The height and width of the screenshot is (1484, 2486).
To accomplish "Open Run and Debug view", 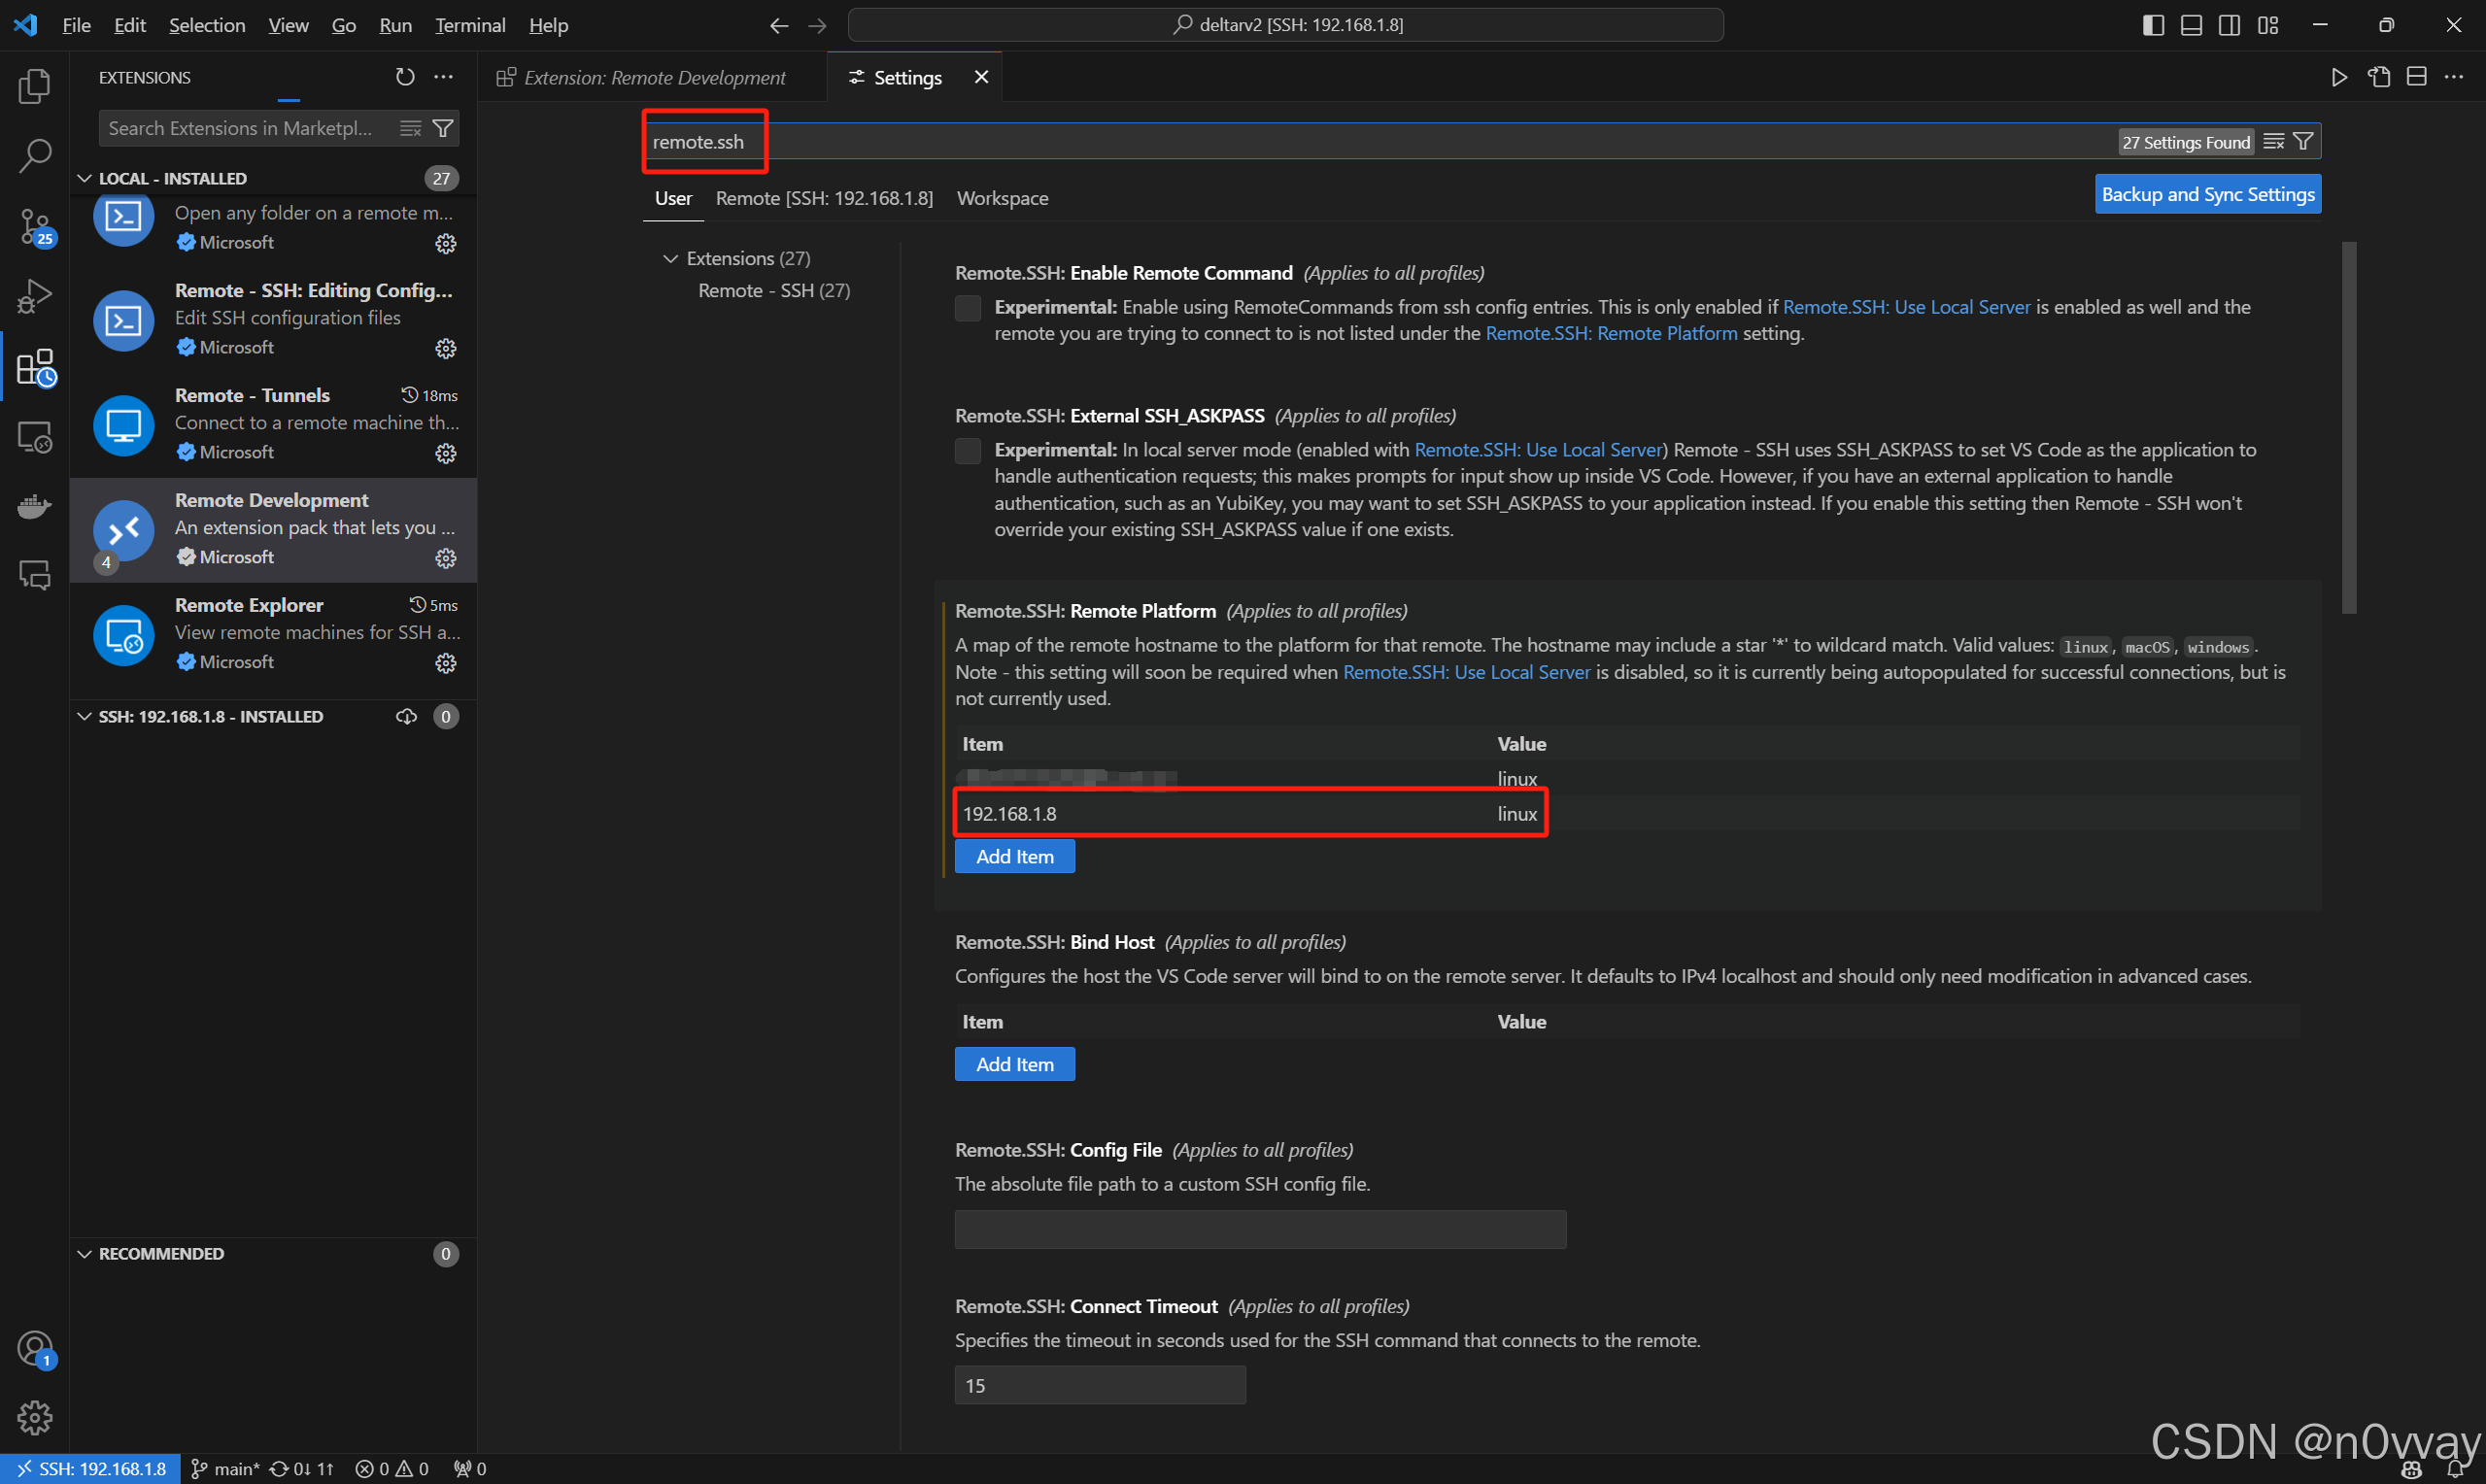I will tap(35, 297).
